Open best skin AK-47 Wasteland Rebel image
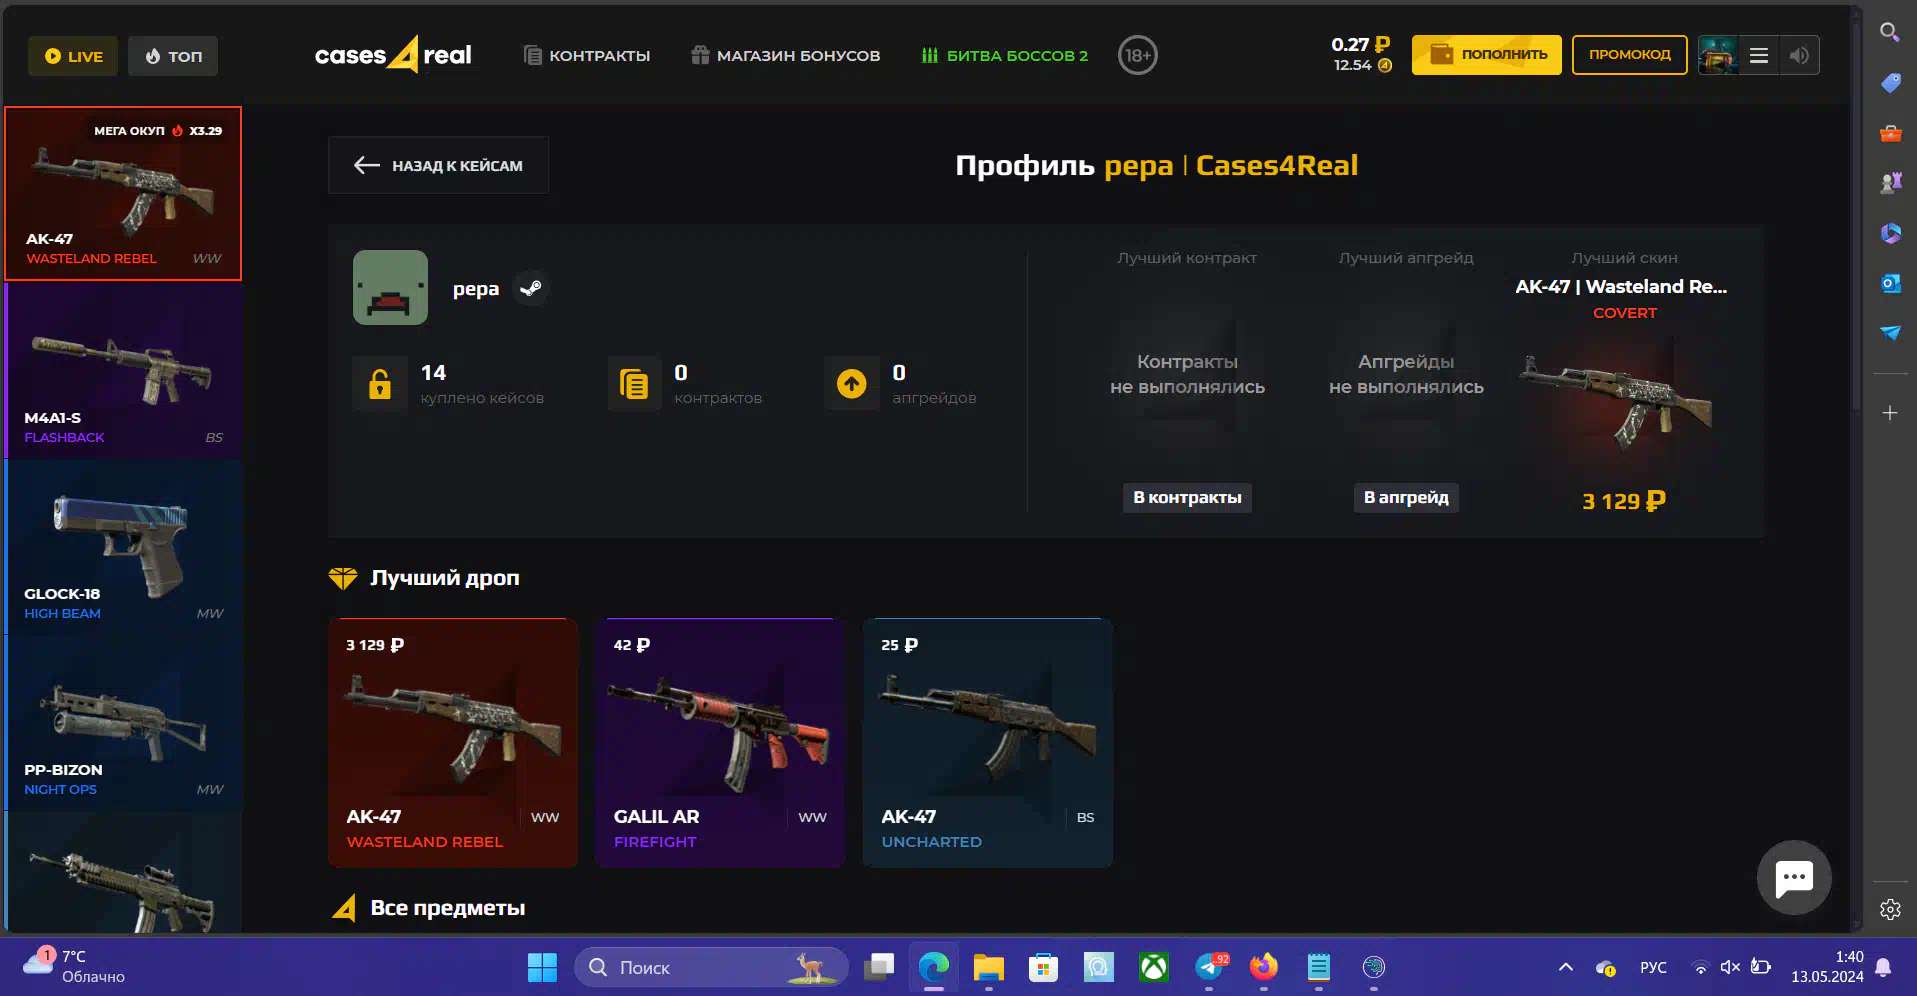 click(1617, 402)
